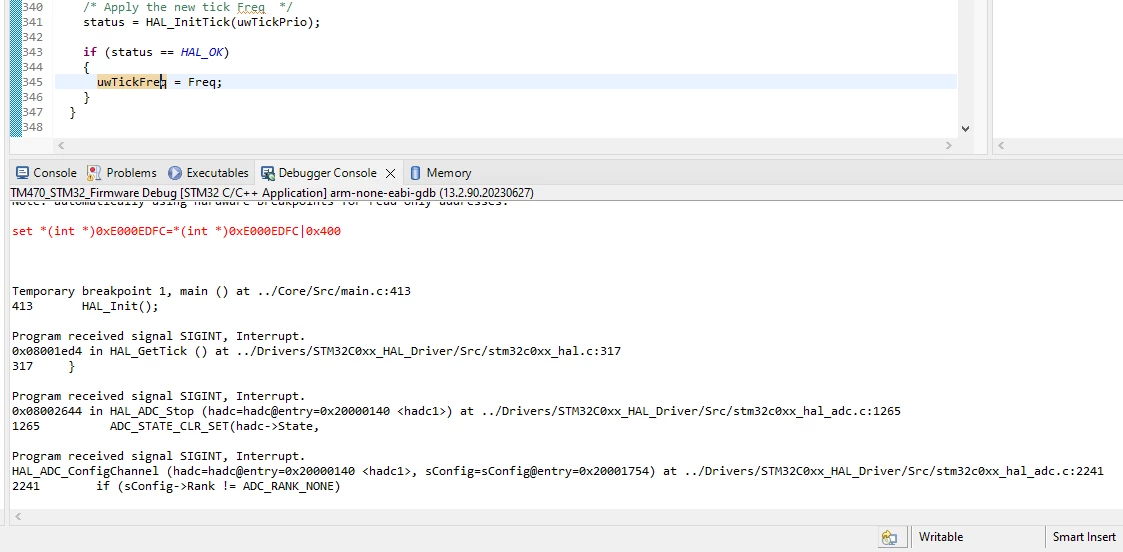The image size is (1123, 552).
Task: Click the Writable status bar entry
Action: [940, 536]
